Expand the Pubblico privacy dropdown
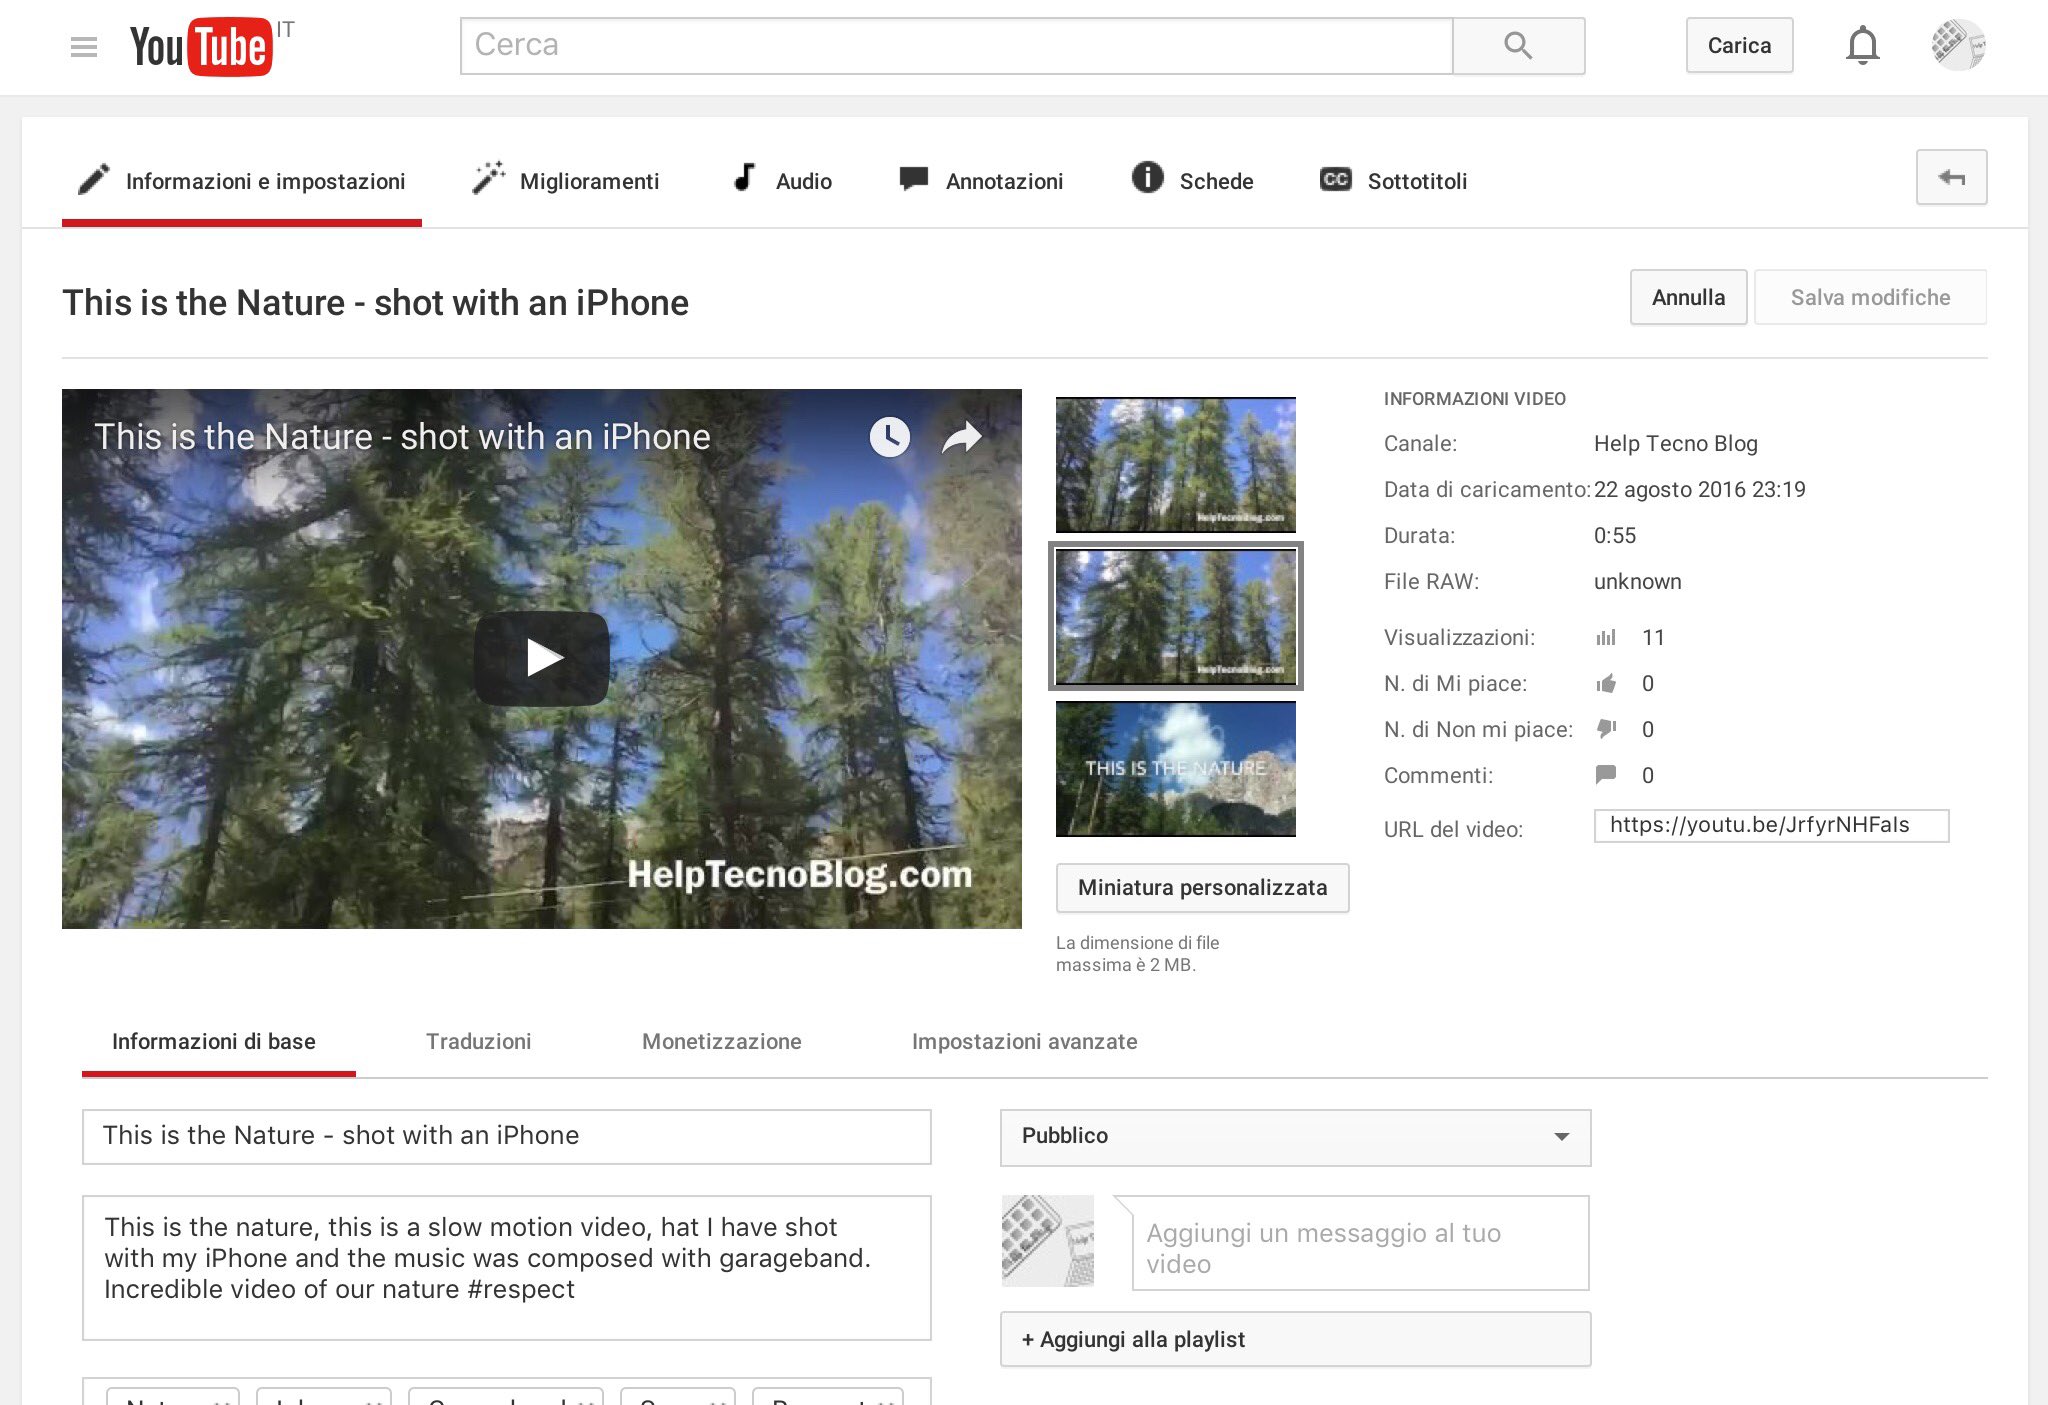The width and height of the screenshot is (2048, 1405). (1295, 1137)
